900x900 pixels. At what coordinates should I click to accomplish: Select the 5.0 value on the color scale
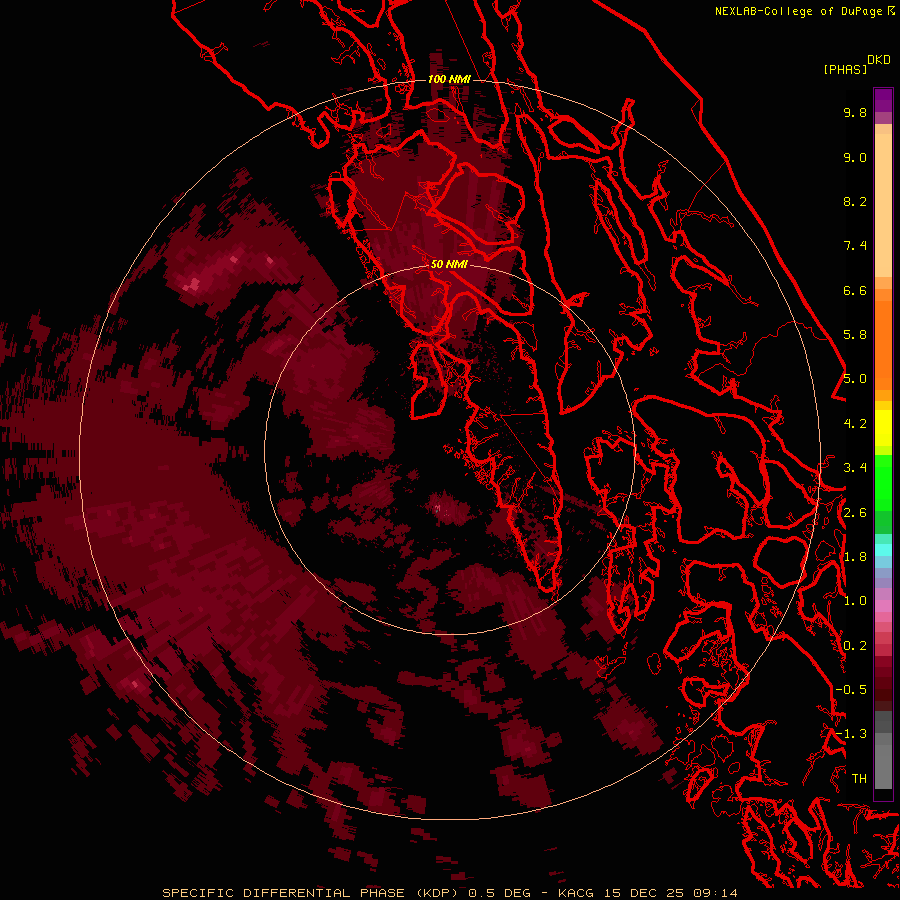855,379
